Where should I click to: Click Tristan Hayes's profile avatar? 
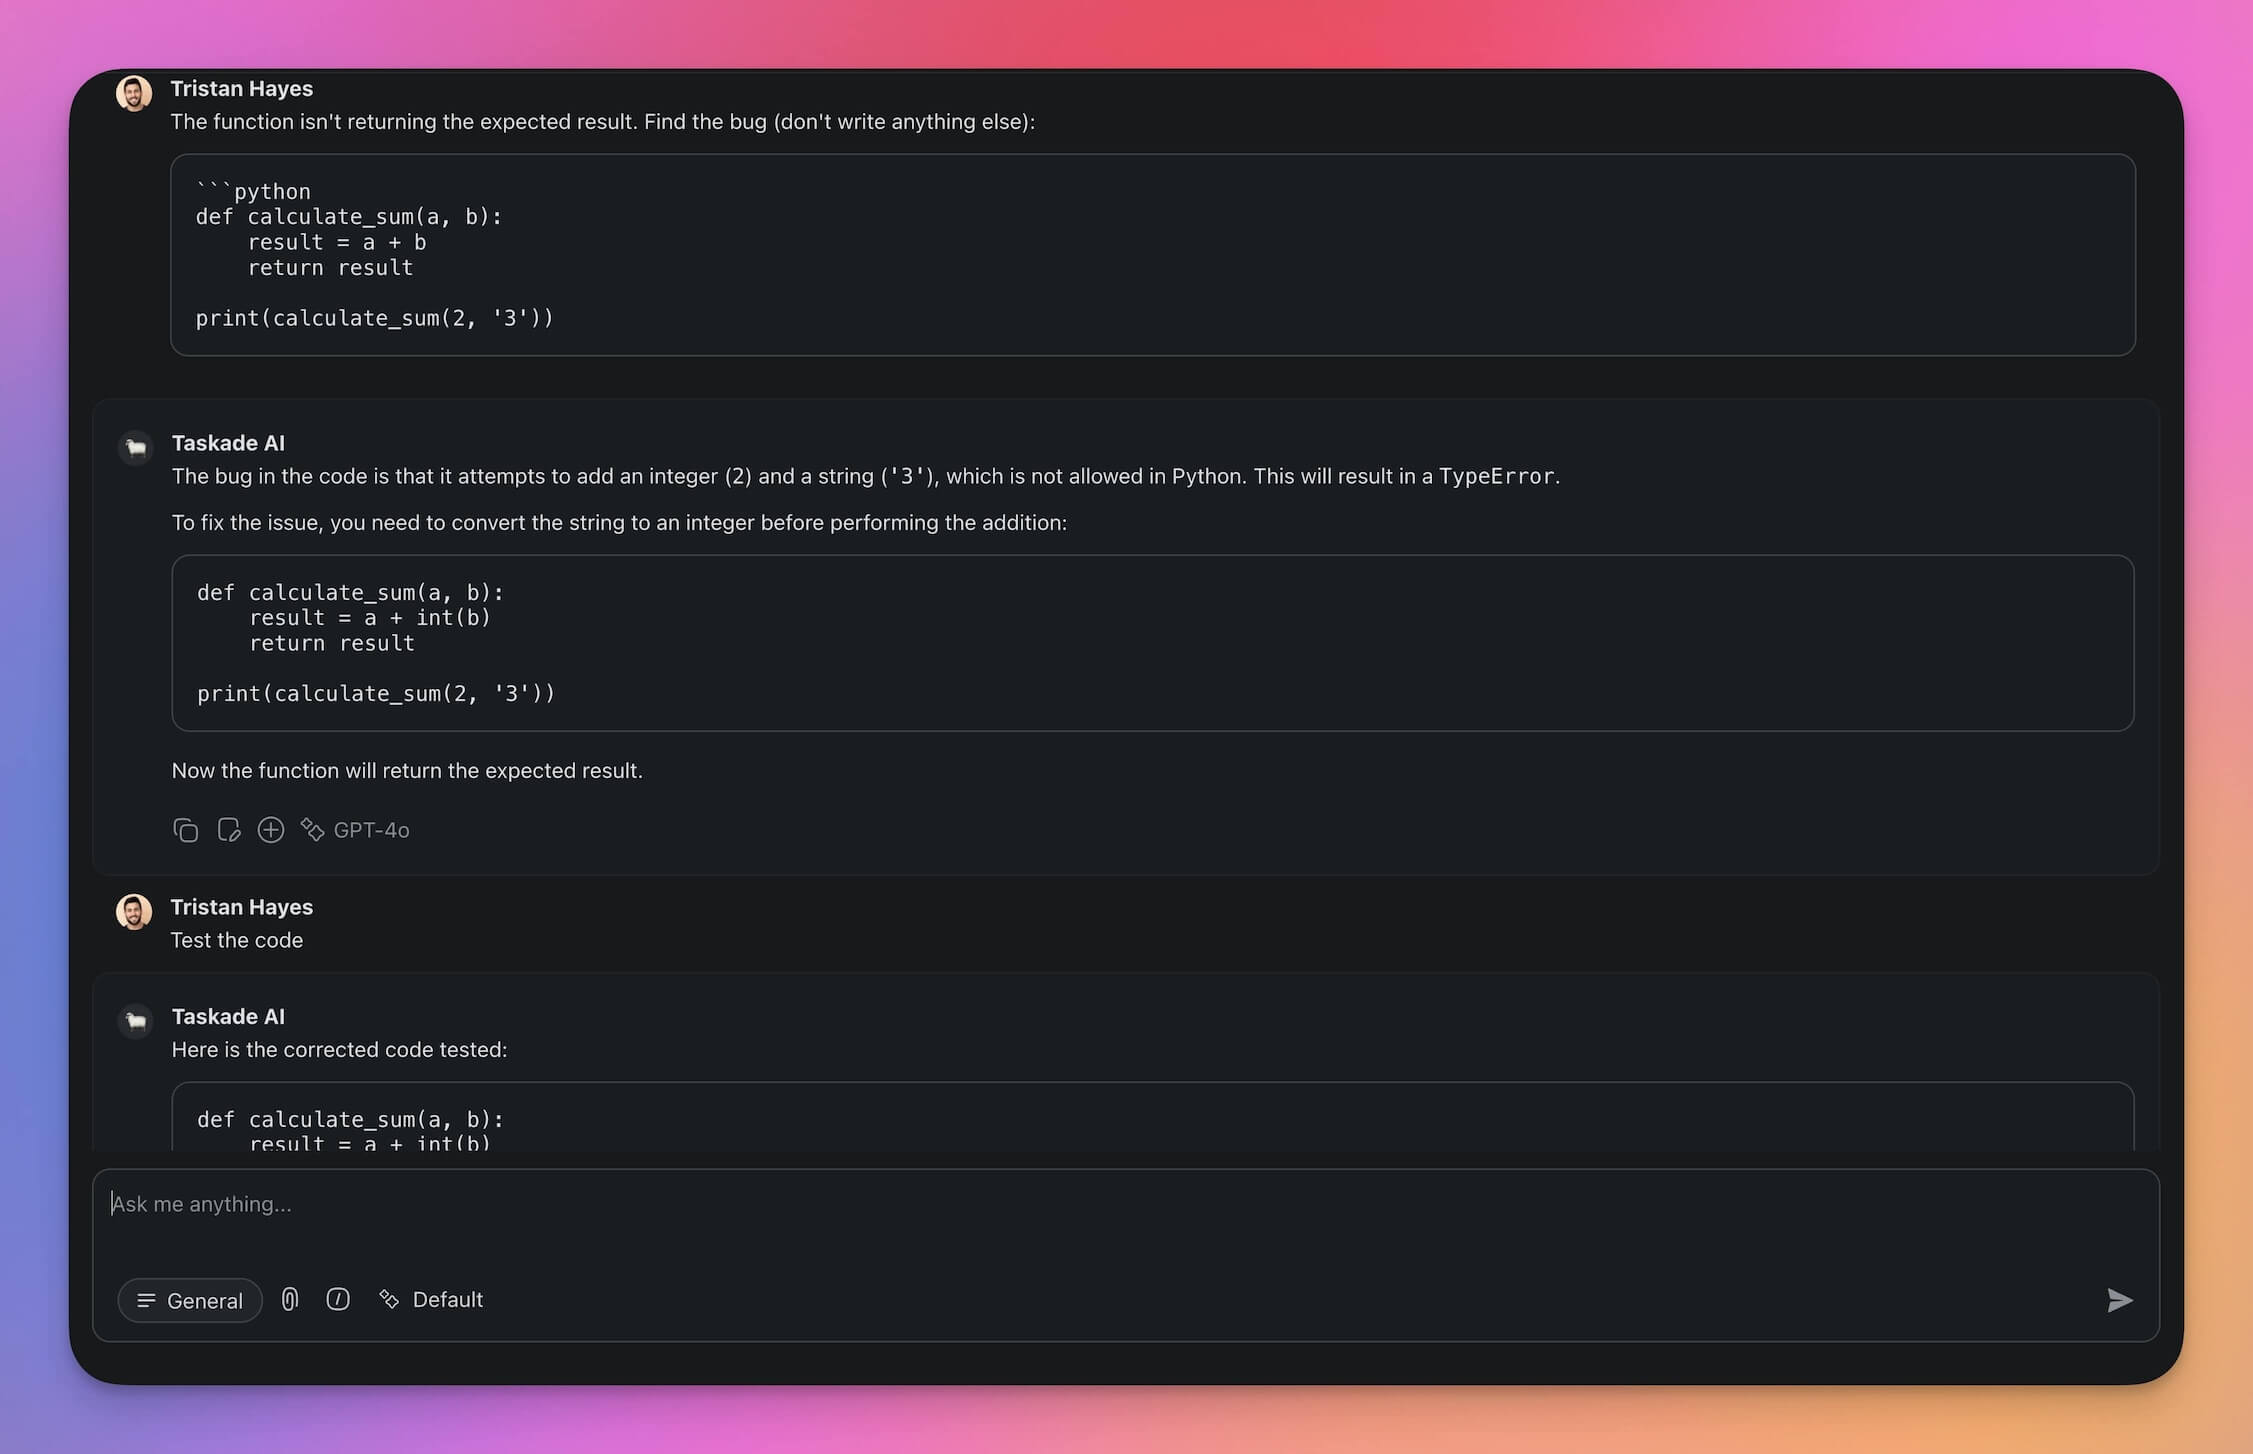[x=132, y=93]
